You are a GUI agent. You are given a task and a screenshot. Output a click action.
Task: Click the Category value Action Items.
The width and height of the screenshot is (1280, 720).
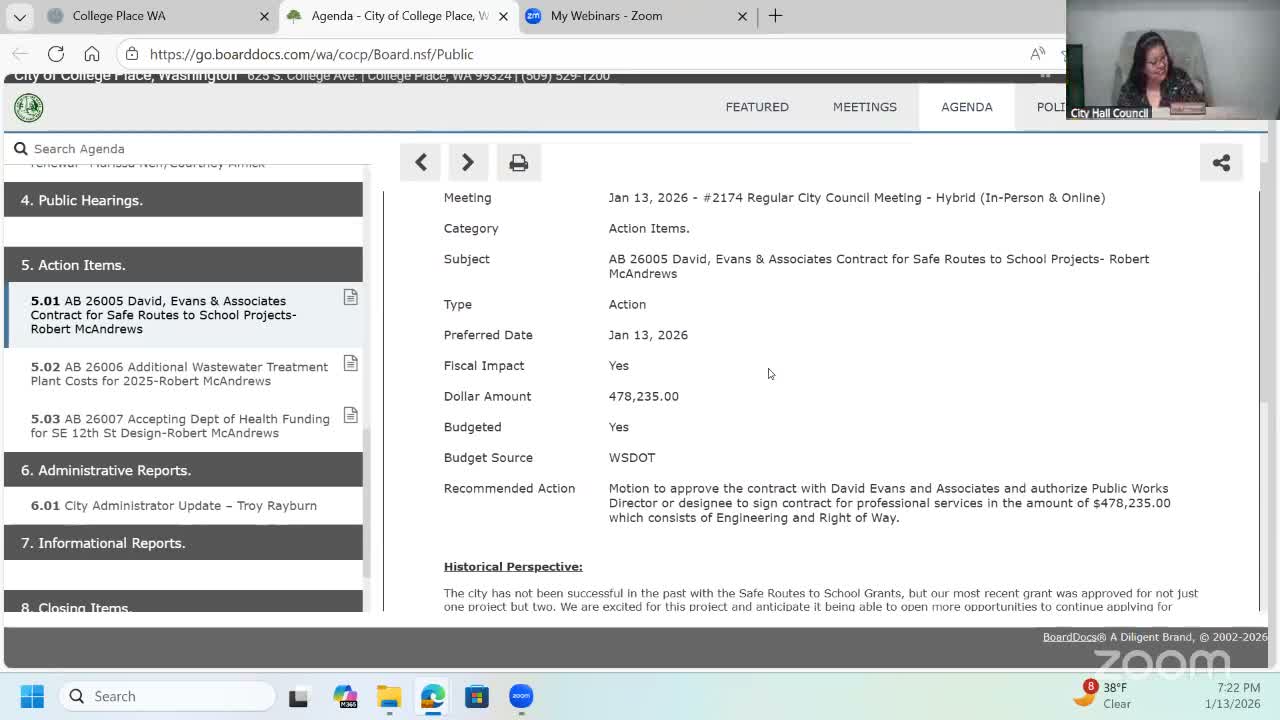coord(649,229)
